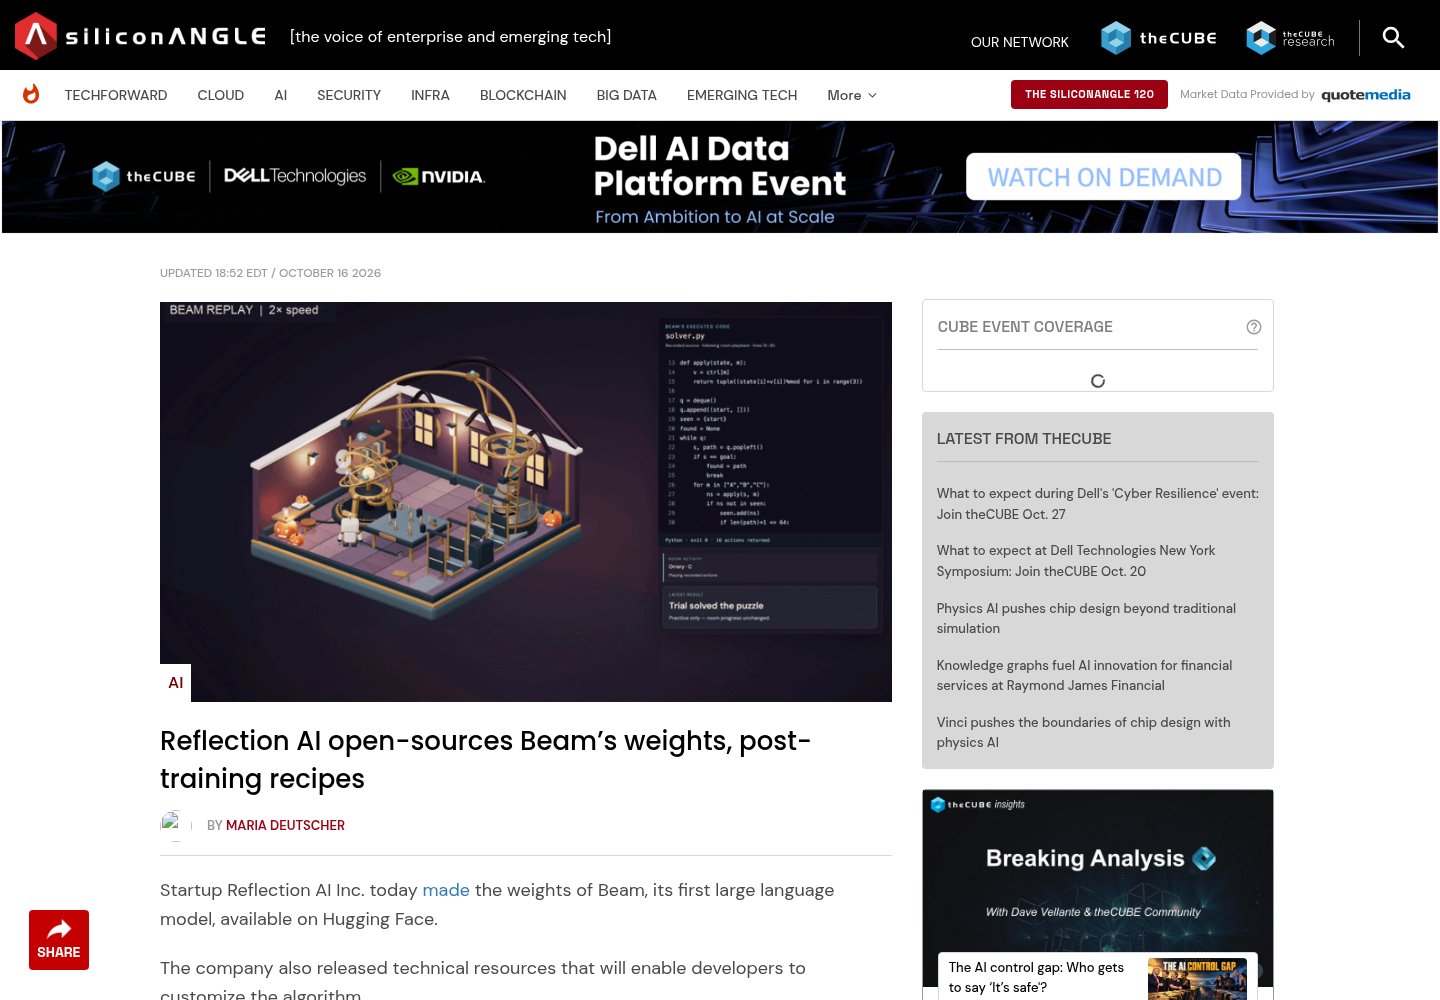
Task: Open the BLOCKCHAIN section
Action: 523,95
